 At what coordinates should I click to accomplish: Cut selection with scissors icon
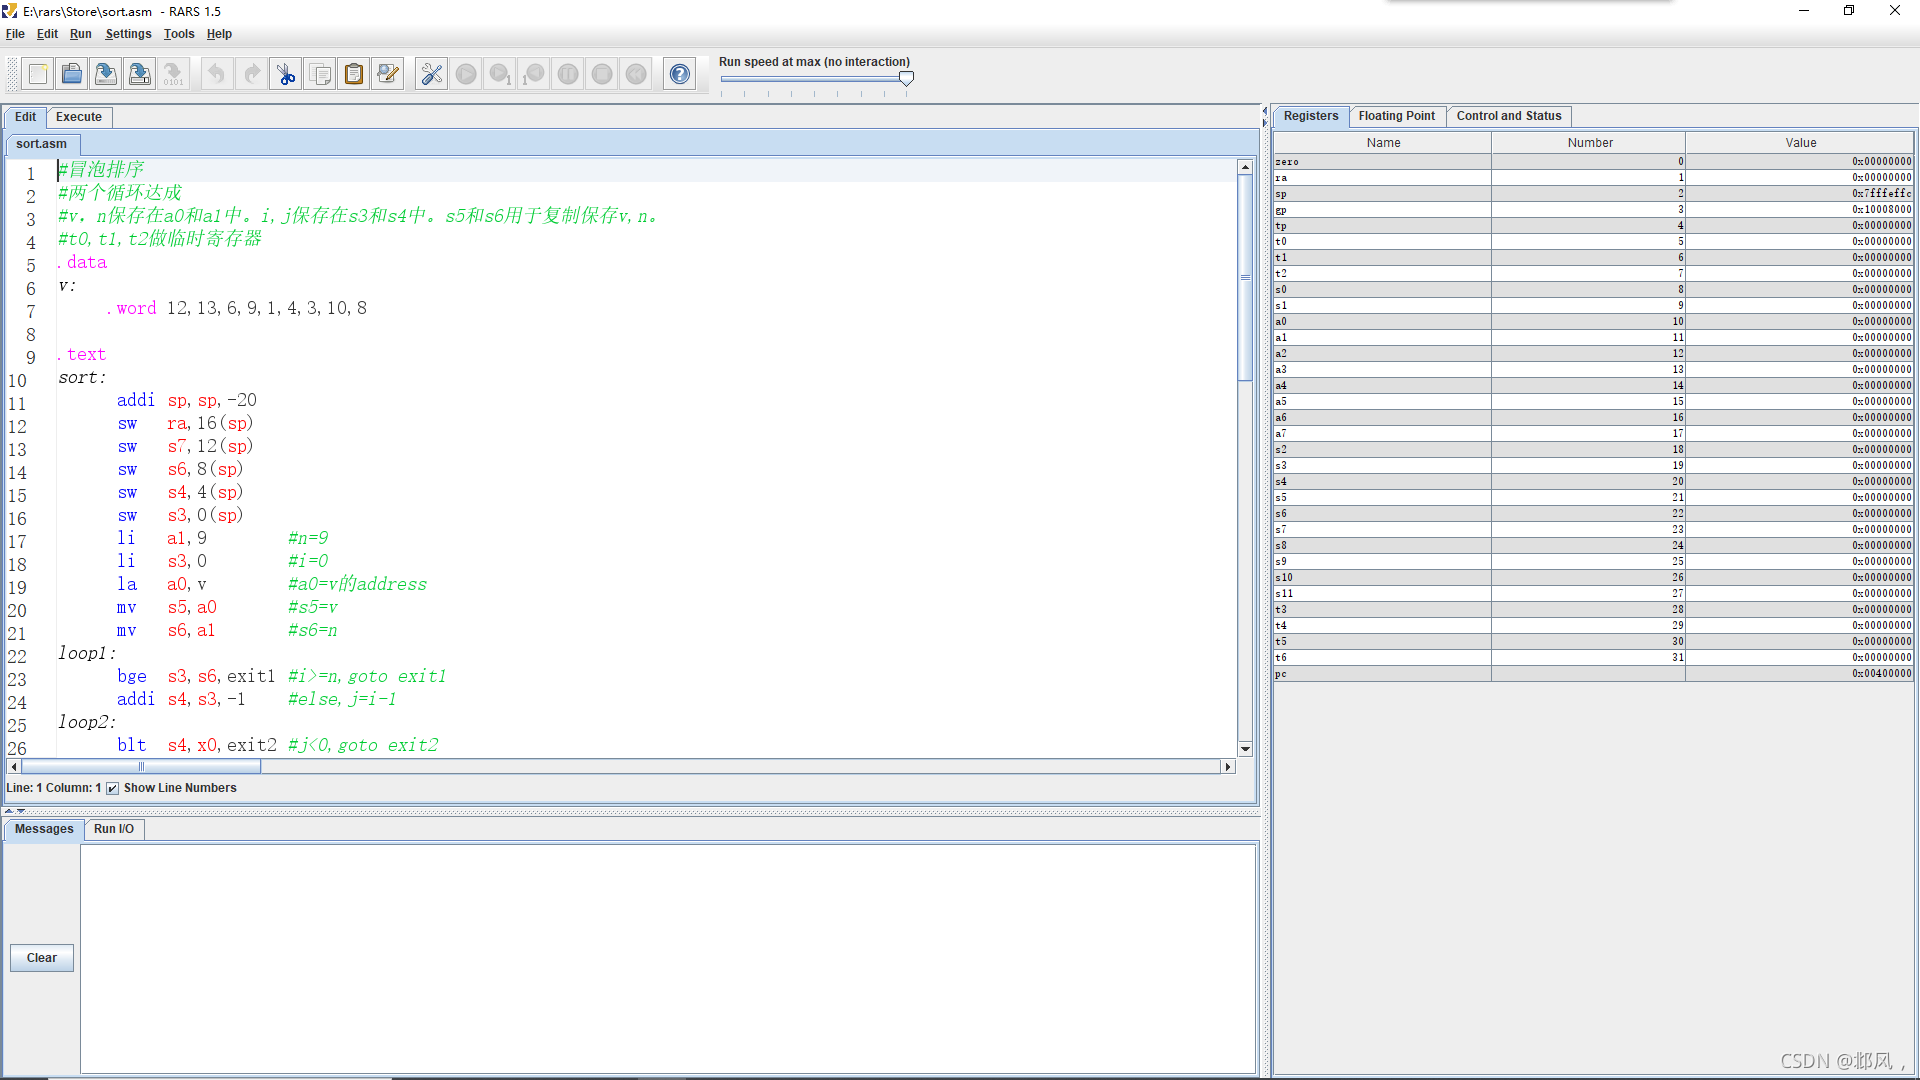point(286,74)
